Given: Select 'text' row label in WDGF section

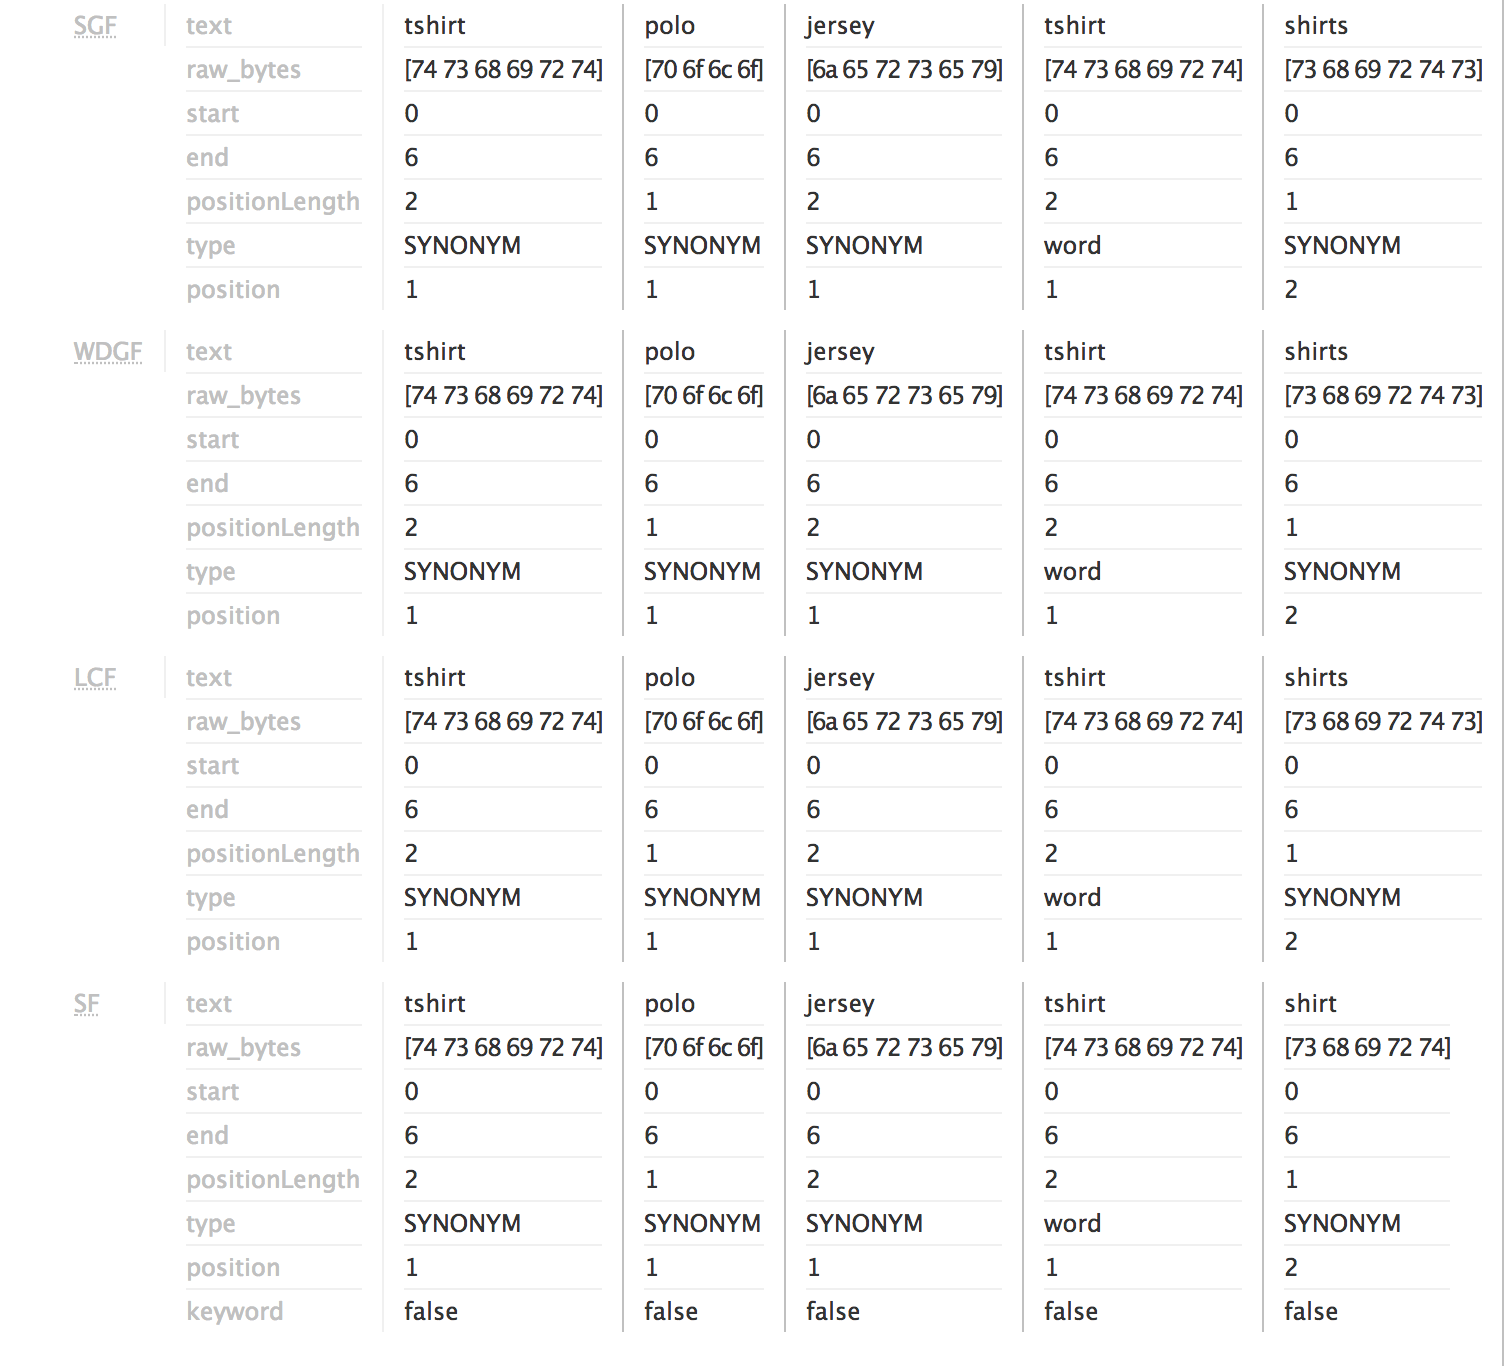Looking at the screenshot, I should [x=209, y=351].
